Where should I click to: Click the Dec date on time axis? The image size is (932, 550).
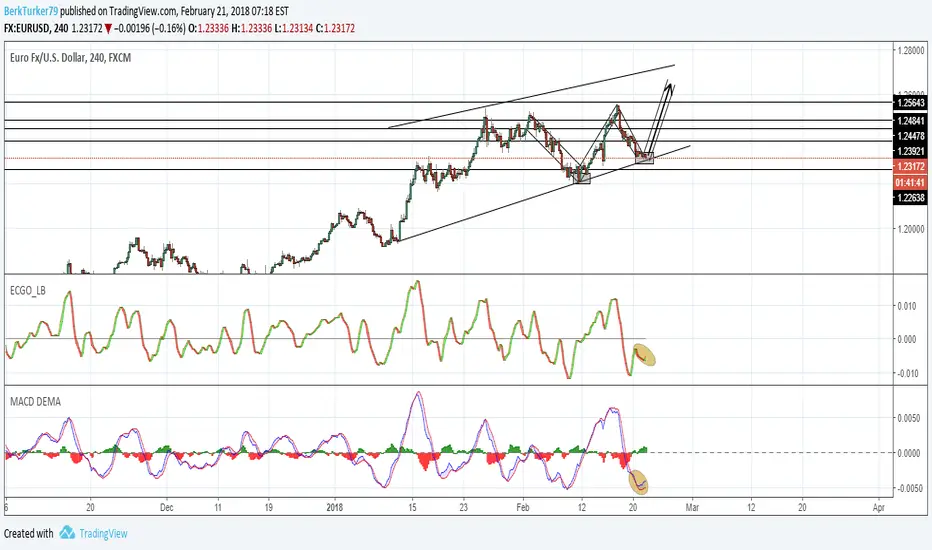[x=166, y=507]
